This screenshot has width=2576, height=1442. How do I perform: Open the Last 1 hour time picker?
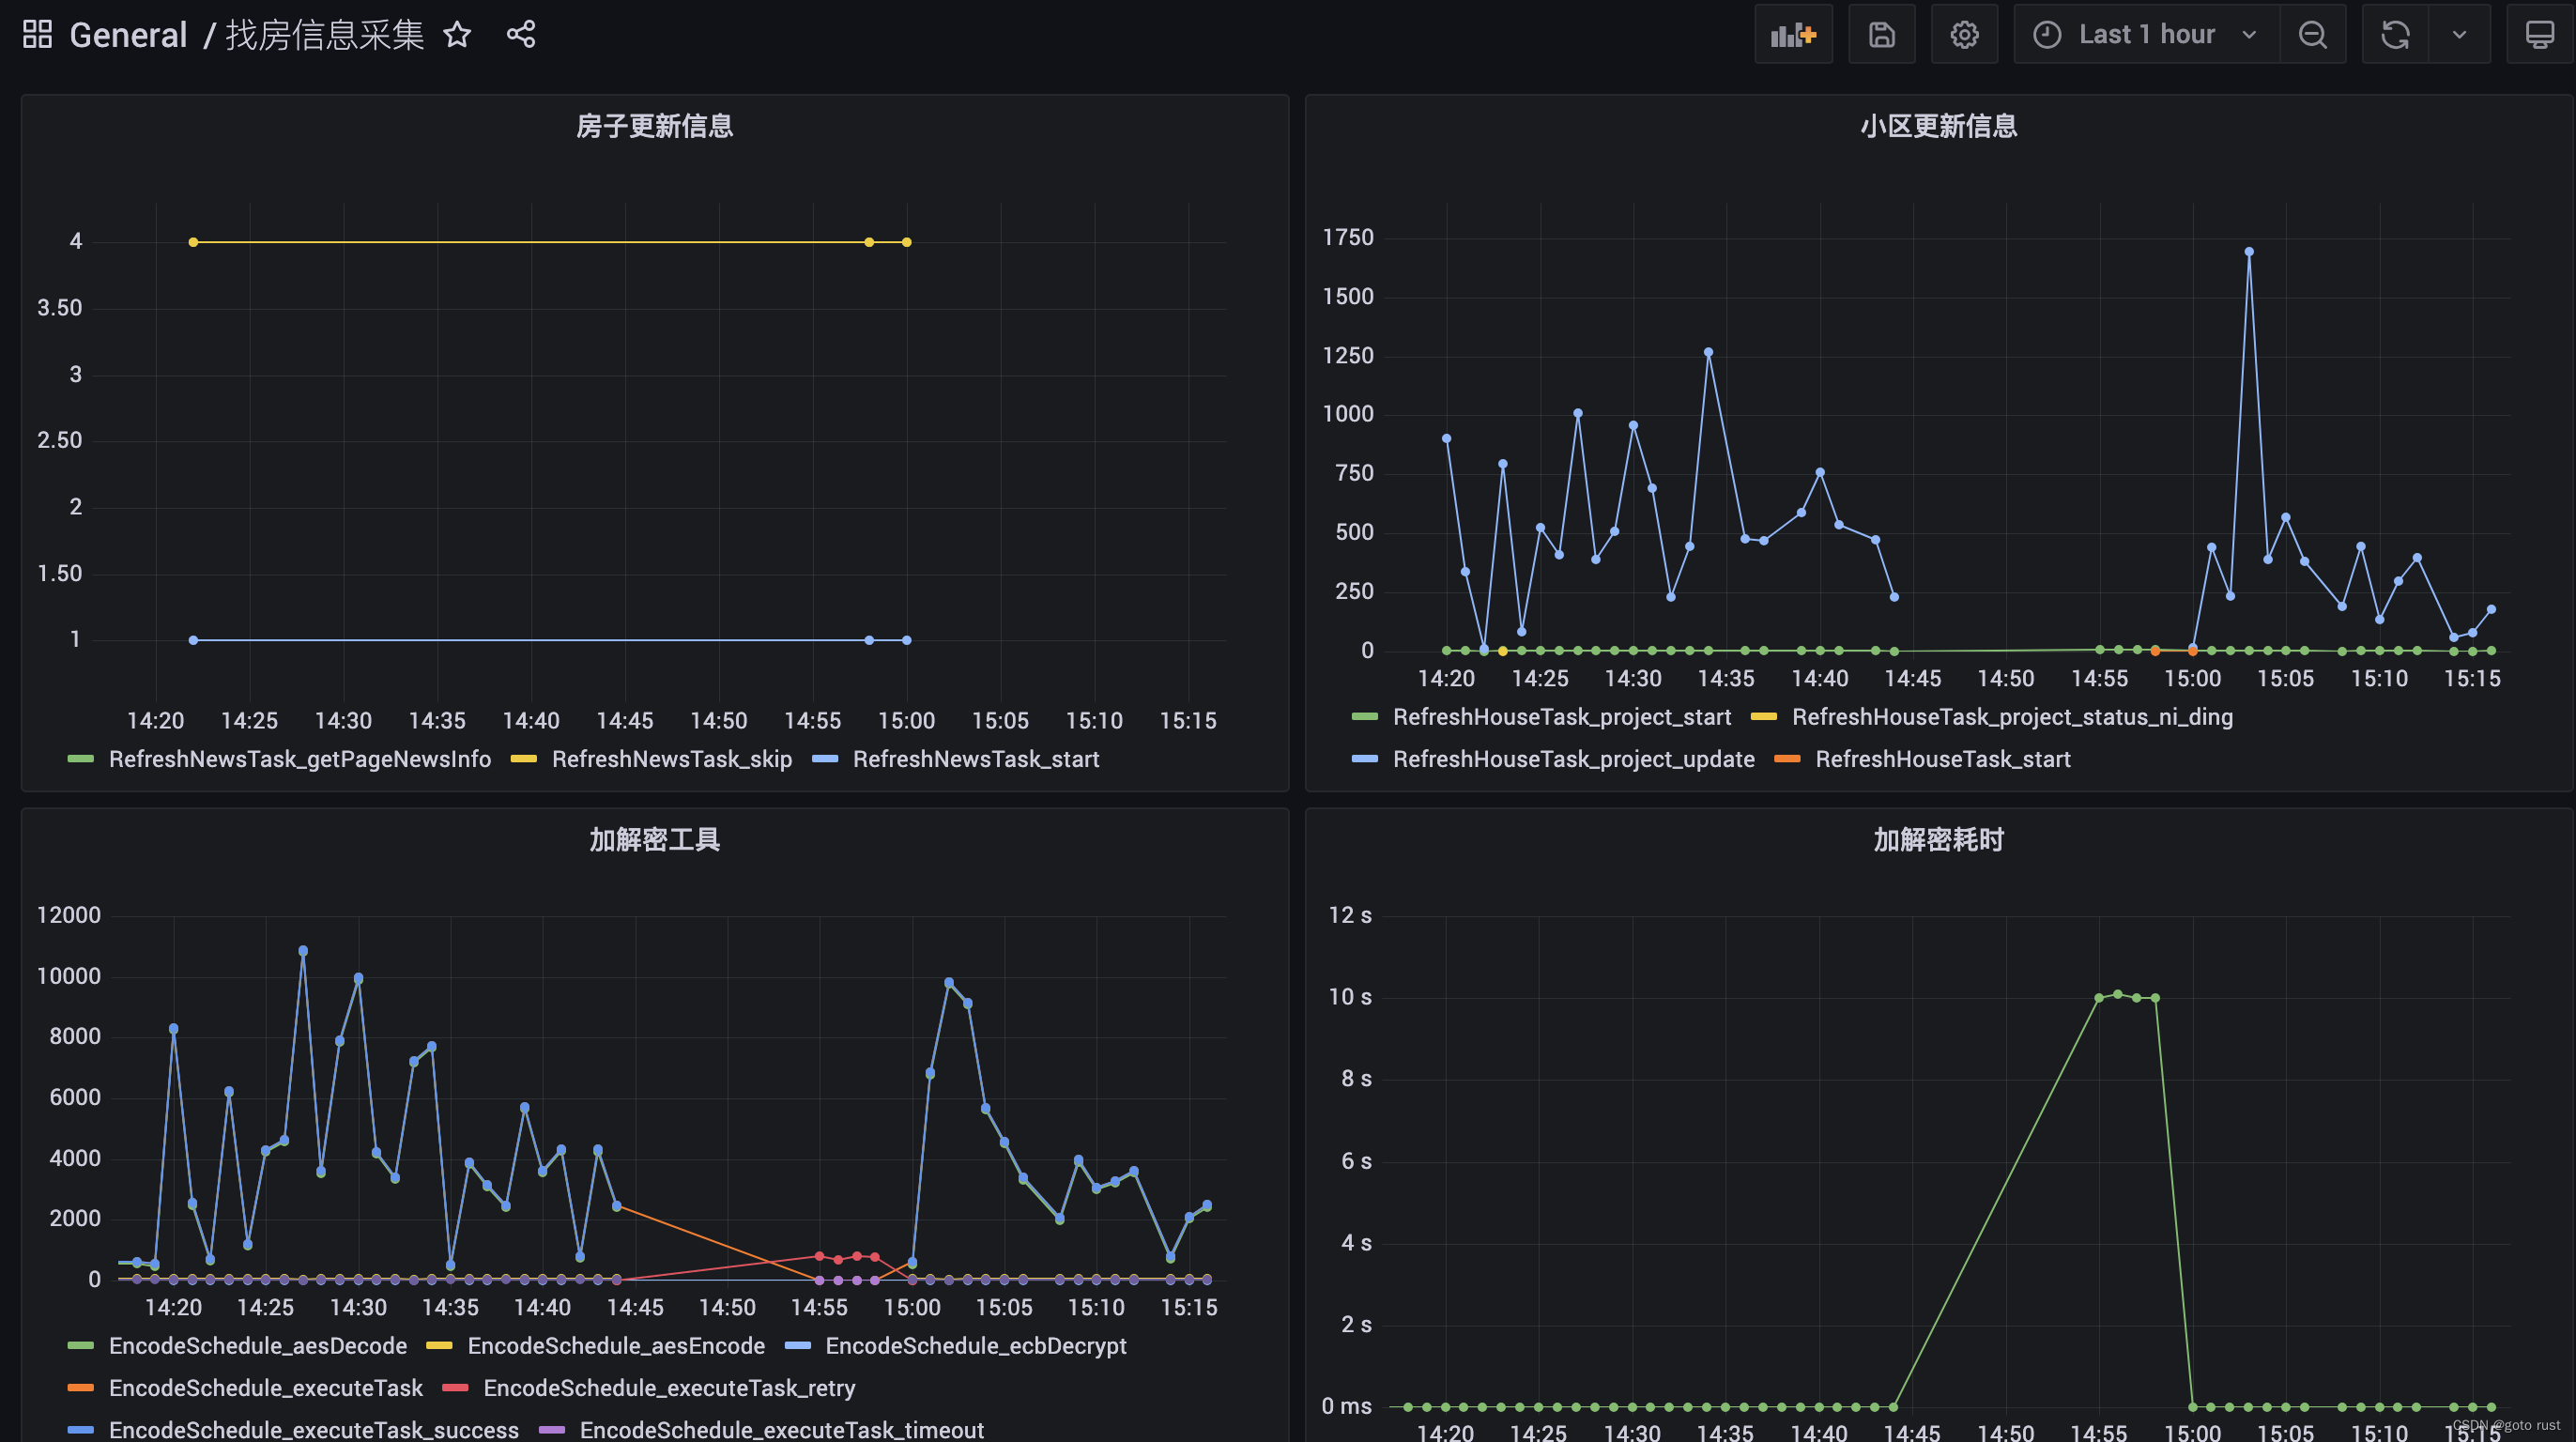pos(2146,35)
